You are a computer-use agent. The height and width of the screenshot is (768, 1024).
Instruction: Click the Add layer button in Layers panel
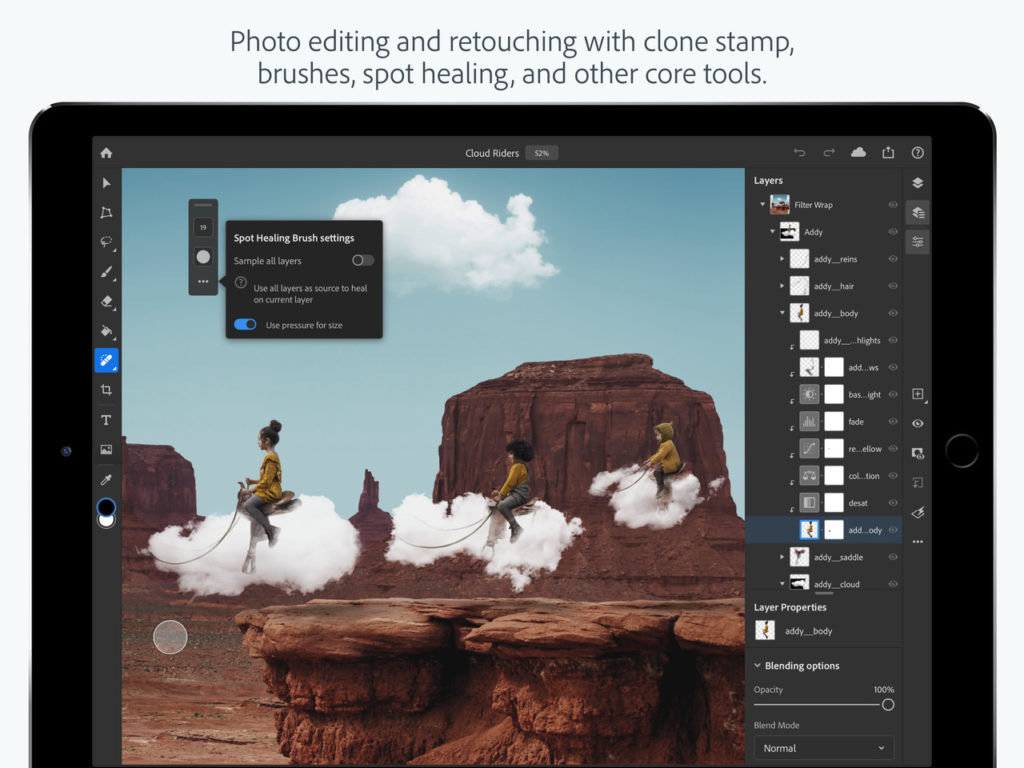click(x=918, y=394)
